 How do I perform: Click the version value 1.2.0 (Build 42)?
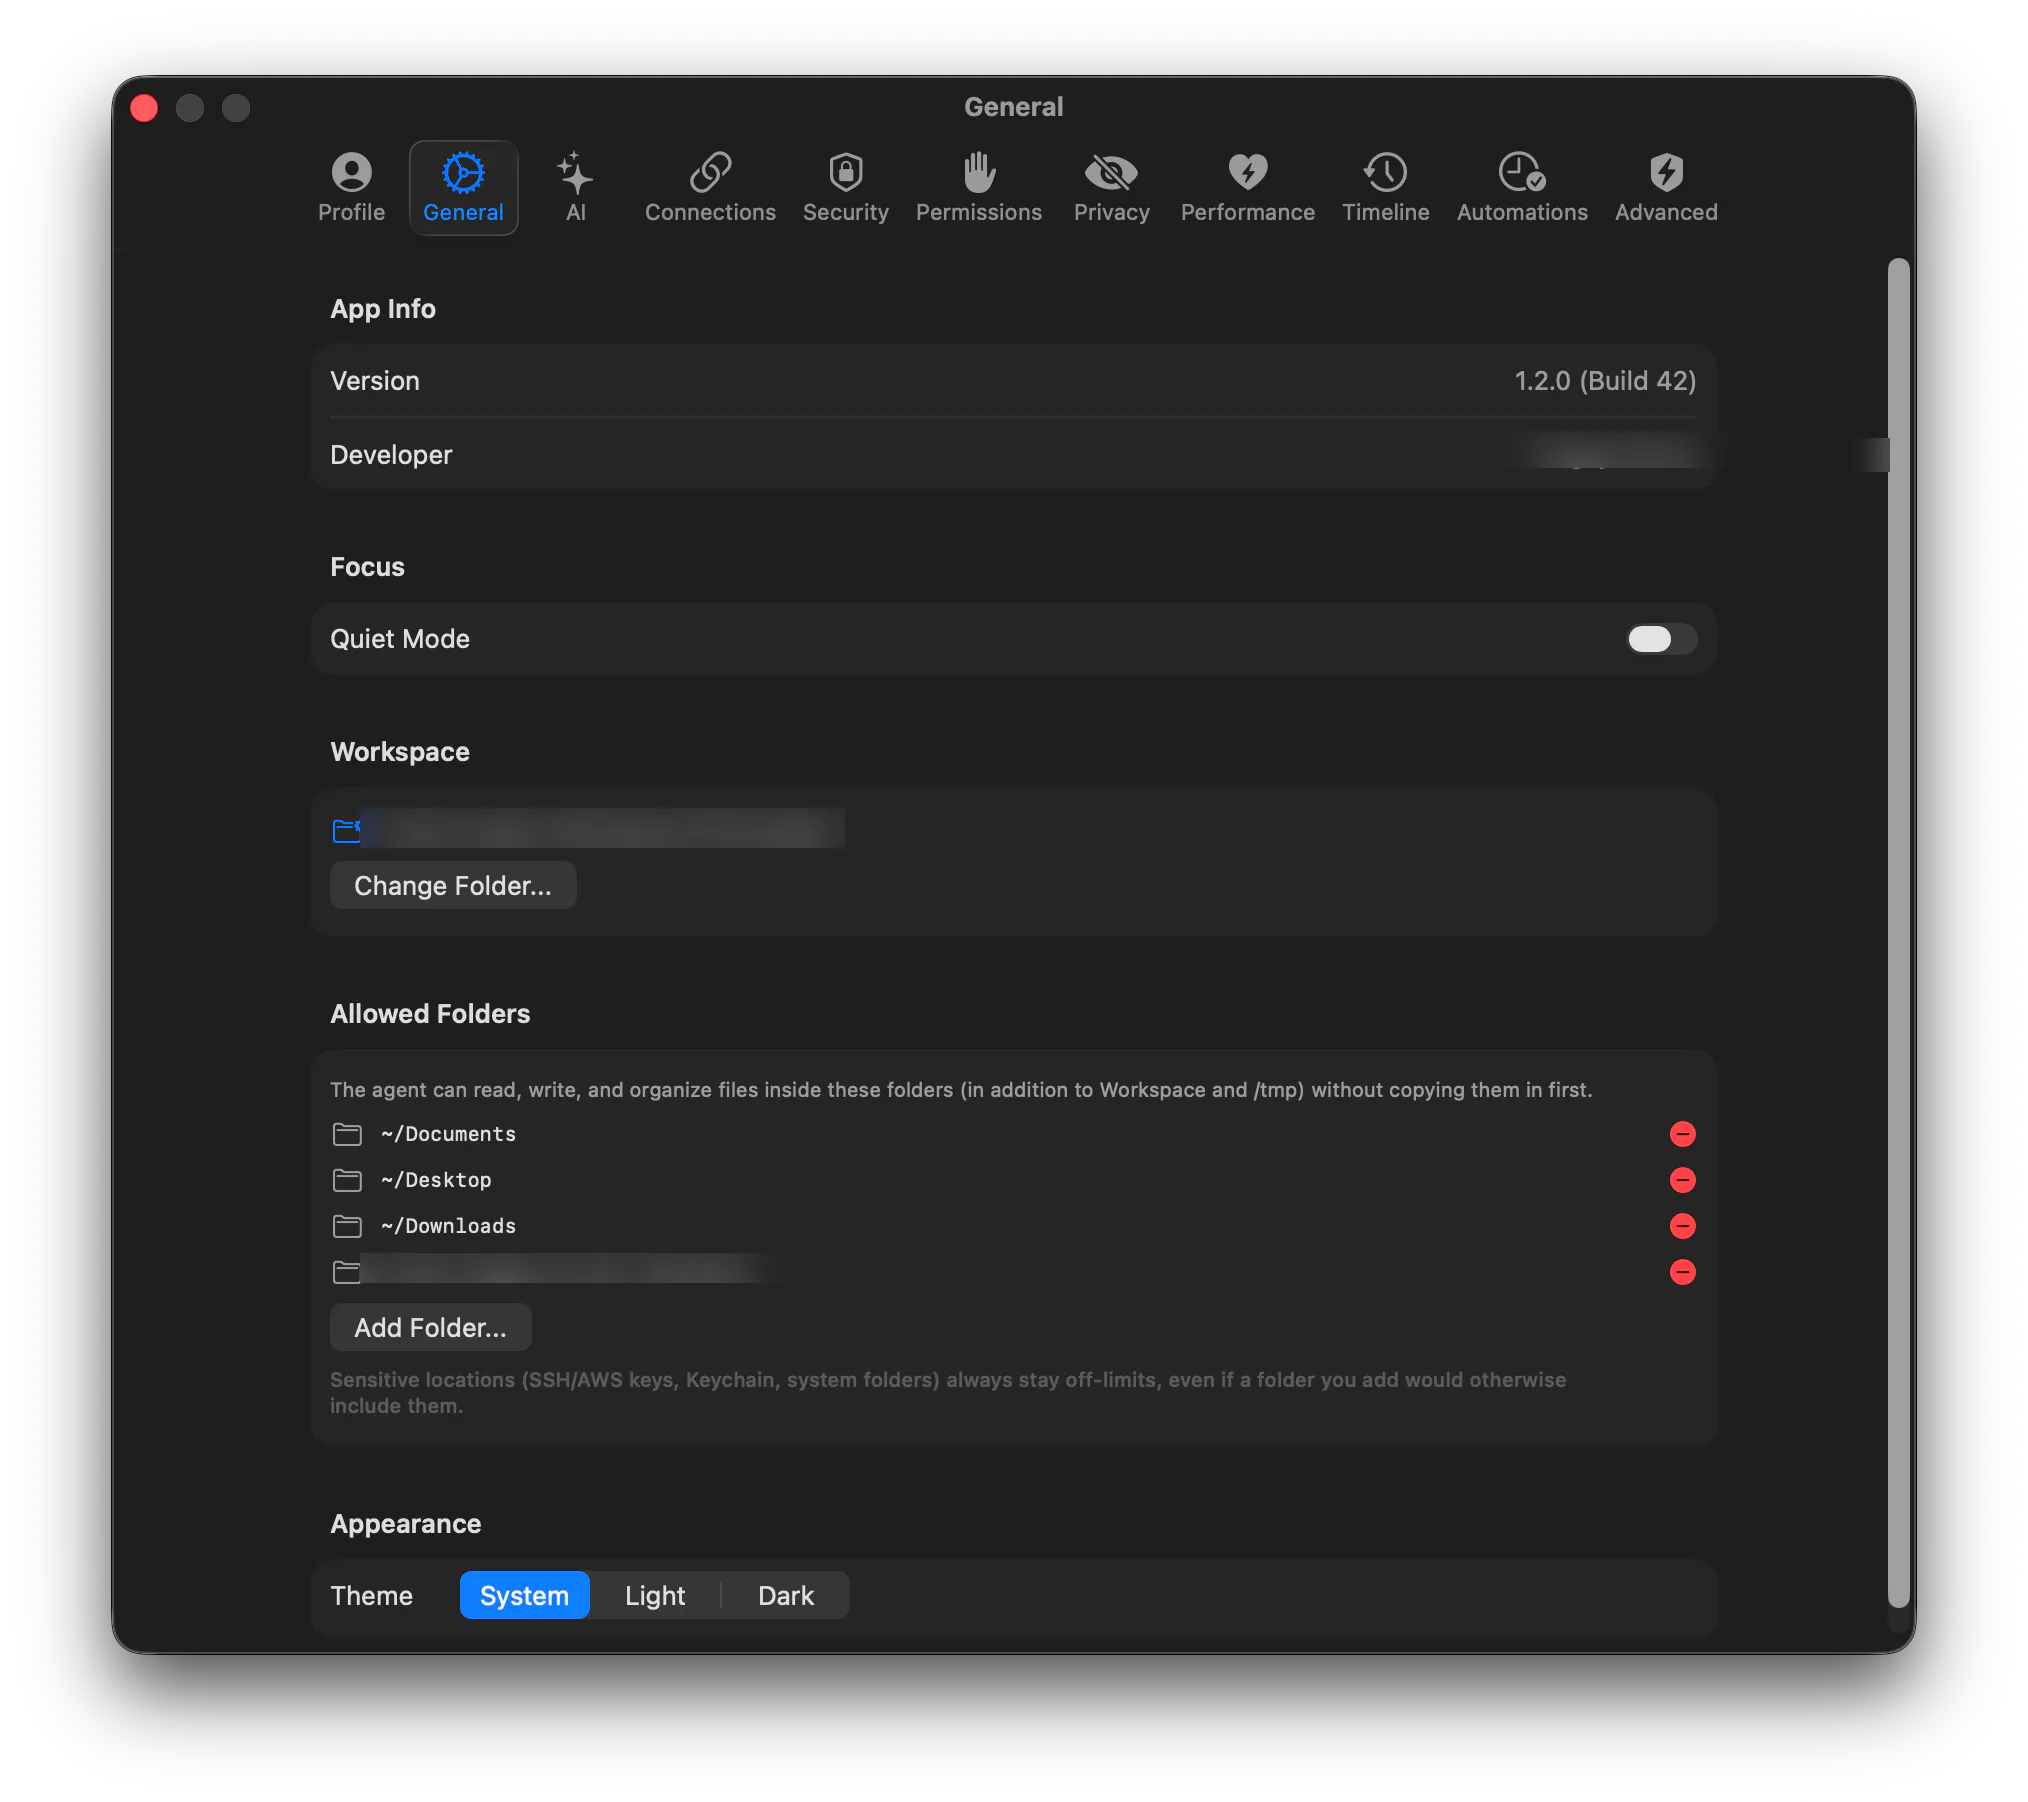tap(1605, 381)
